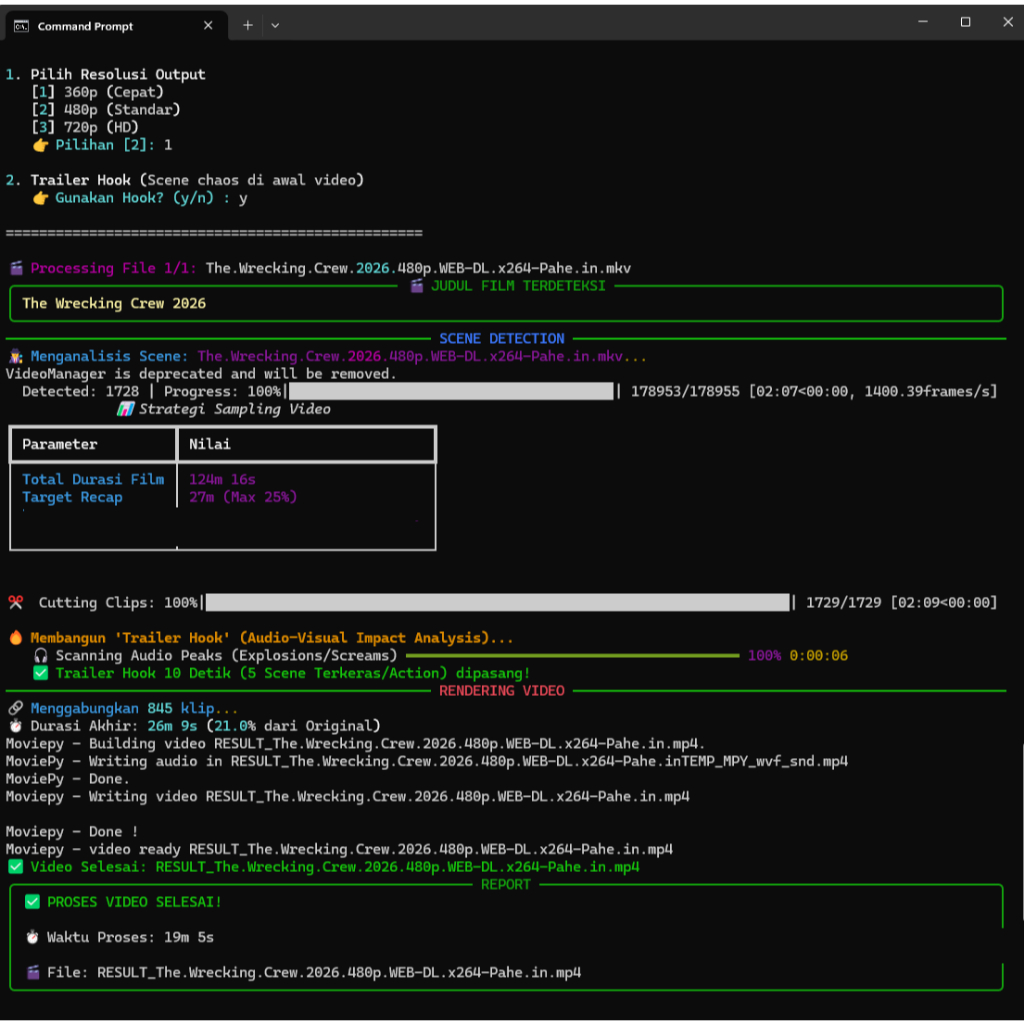Click the pointing hand icon beside Gunakan Hook
1024x1024 pixels.
coord(40,198)
